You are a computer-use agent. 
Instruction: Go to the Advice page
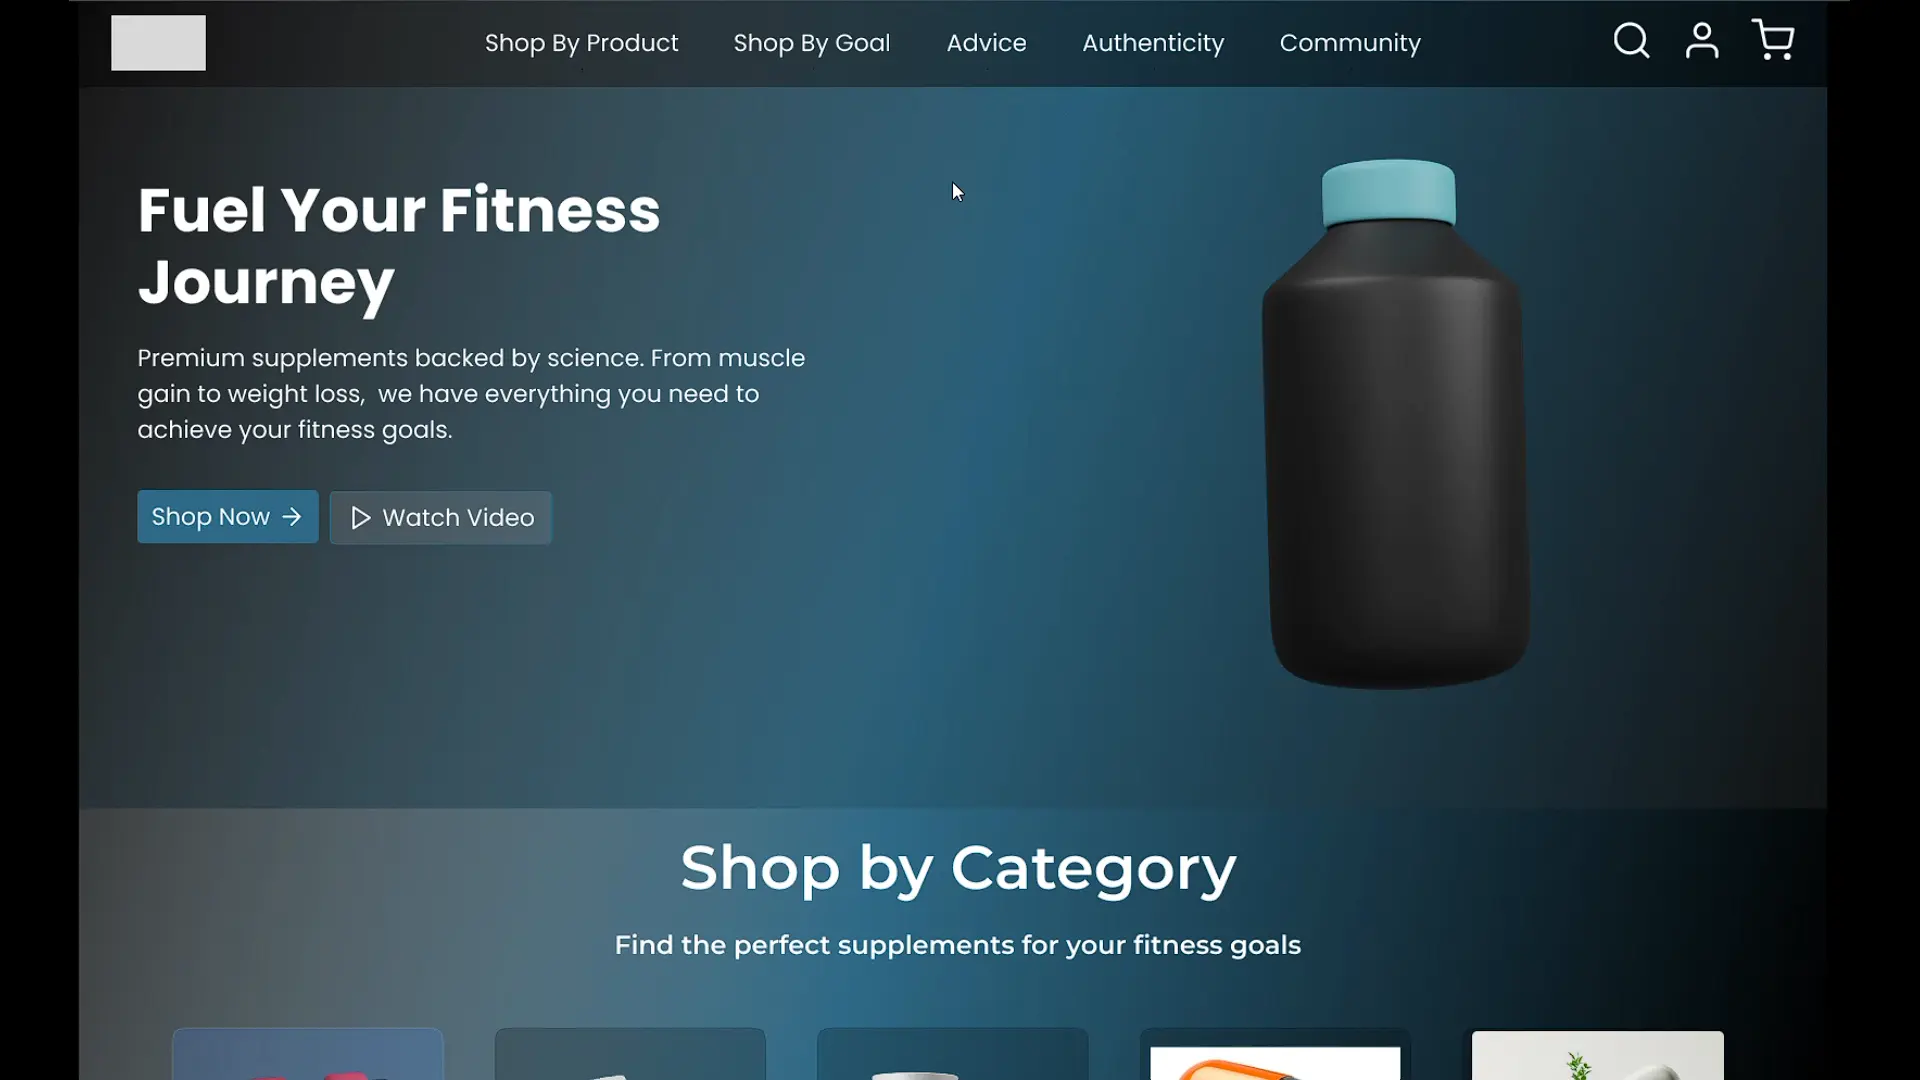pyautogui.click(x=986, y=43)
